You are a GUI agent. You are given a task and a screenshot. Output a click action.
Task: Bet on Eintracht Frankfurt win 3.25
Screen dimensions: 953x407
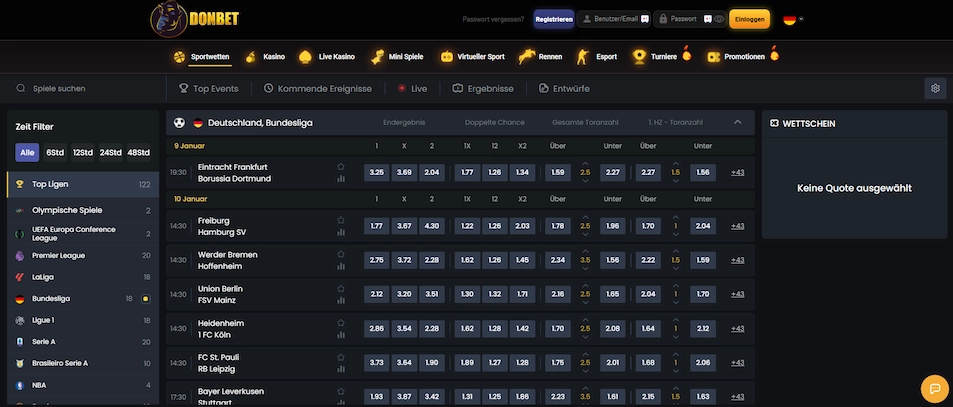tap(377, 173)
